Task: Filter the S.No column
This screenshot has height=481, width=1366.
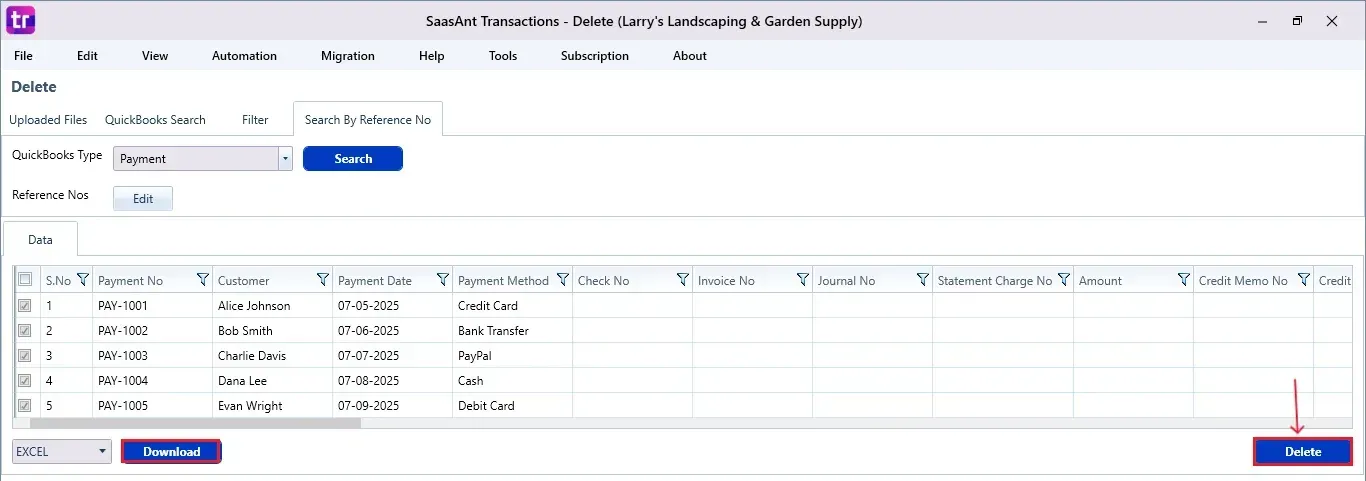Action: [83, 280]
